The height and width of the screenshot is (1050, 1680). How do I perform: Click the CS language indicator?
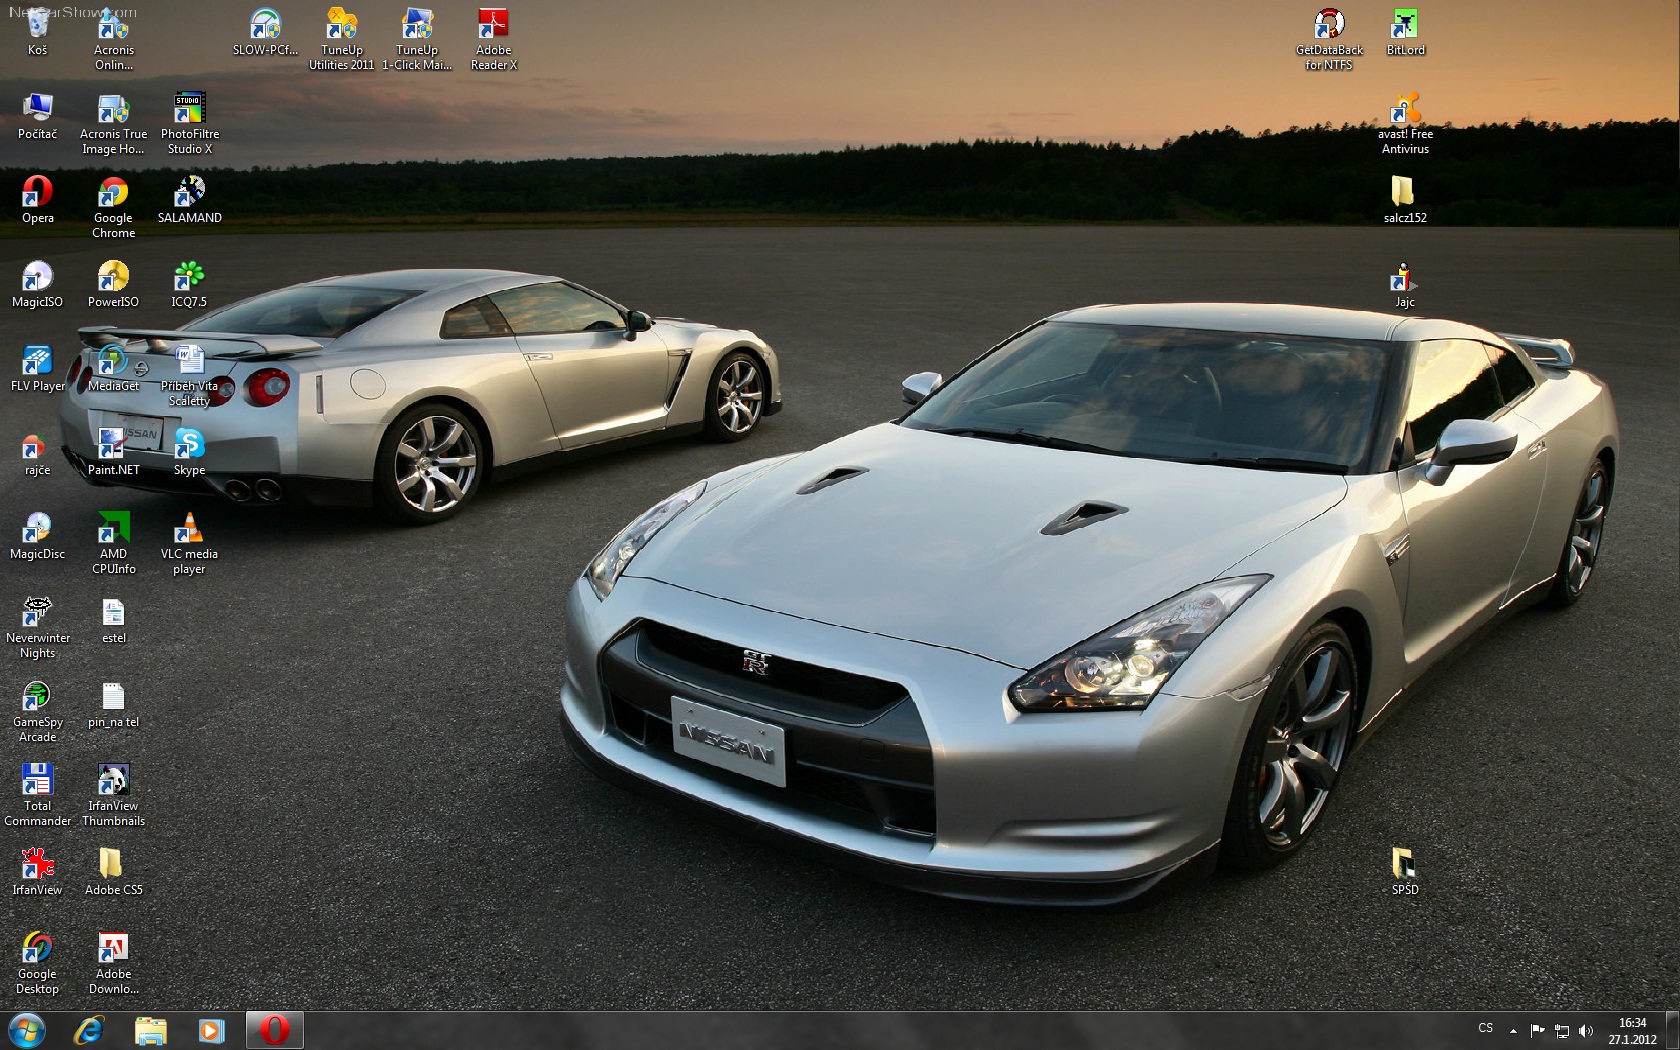coord(1485,1029)
